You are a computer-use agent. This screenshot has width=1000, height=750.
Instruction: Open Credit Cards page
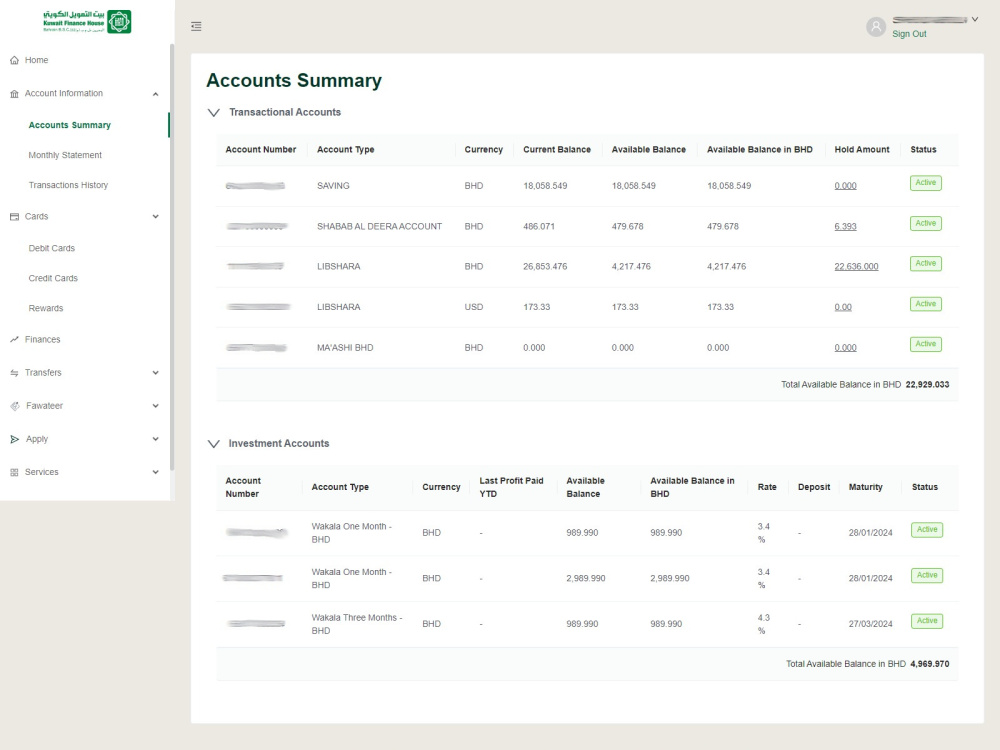pyautogui.click(x=53, y=278)
